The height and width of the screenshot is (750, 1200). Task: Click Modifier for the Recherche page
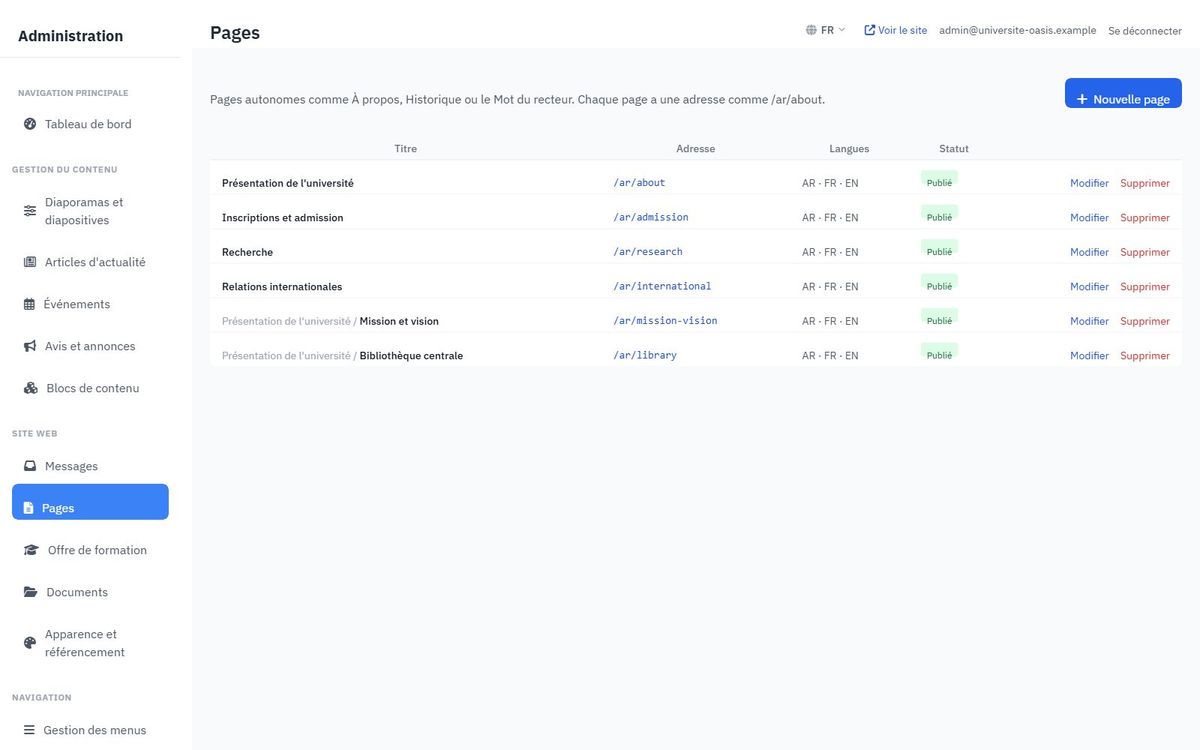pos(1089,252)
